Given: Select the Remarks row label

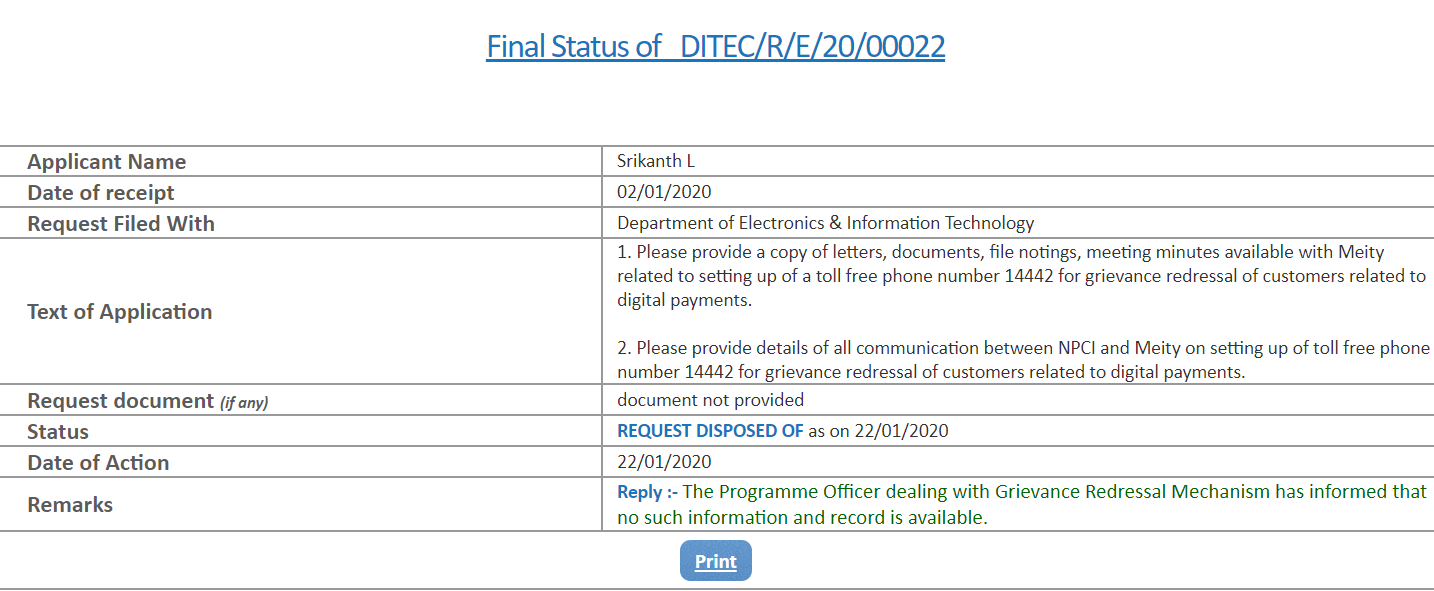Looking at the screenshot, I should click(70, 505).
